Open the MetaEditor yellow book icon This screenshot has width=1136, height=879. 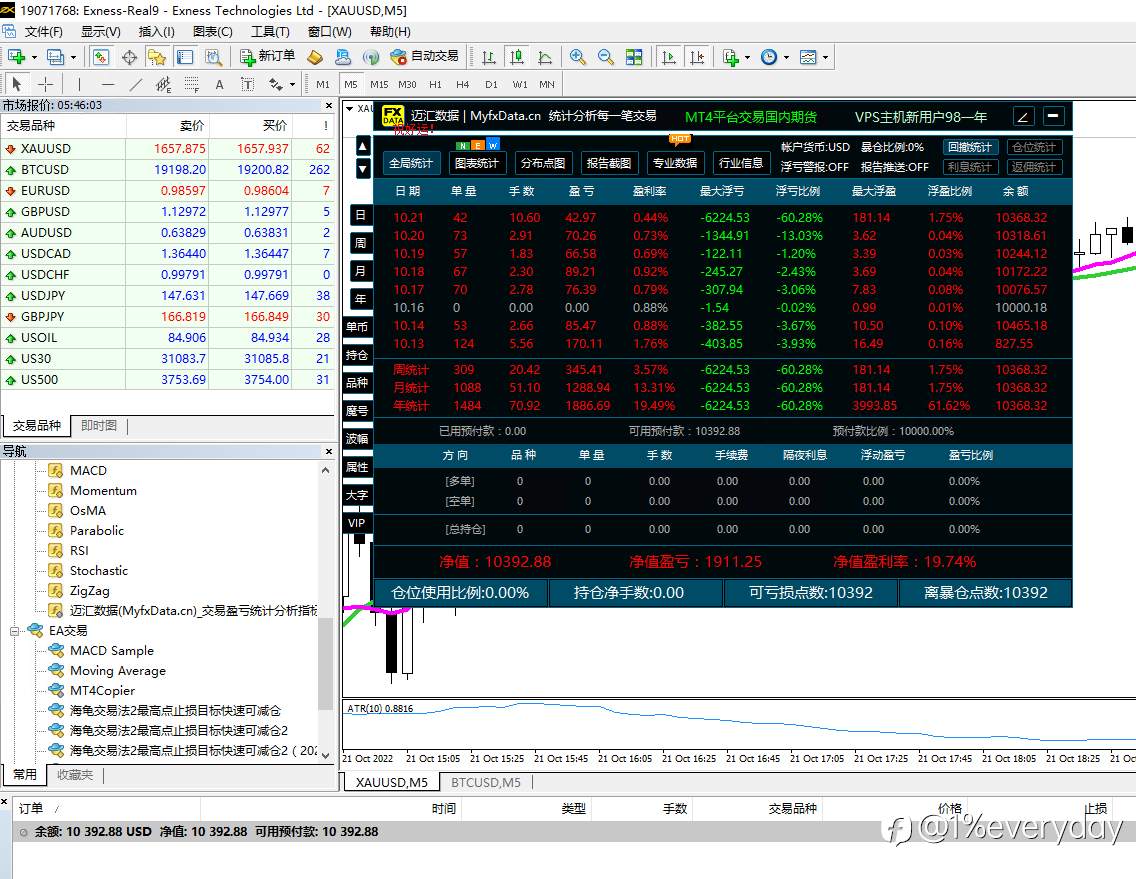(x=314, y=57)
